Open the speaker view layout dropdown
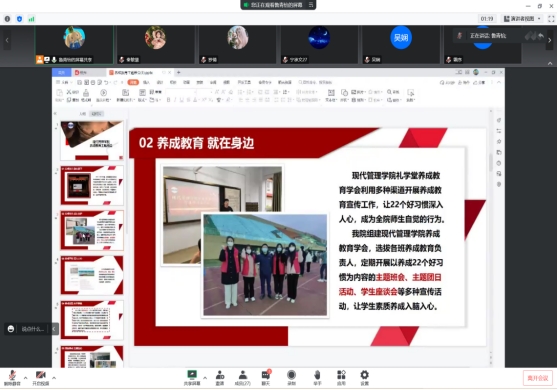The width and height of the screenshot is (558, 390). pyautogui.click(x=522, y=19)
